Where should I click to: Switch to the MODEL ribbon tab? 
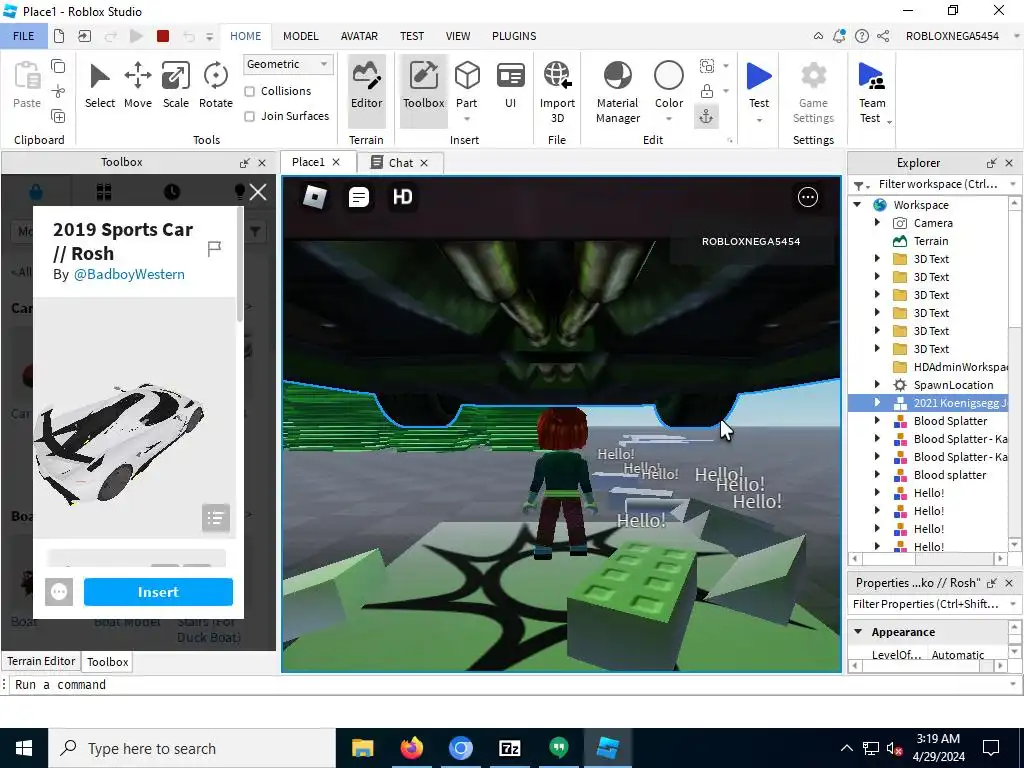pos(300,36)
